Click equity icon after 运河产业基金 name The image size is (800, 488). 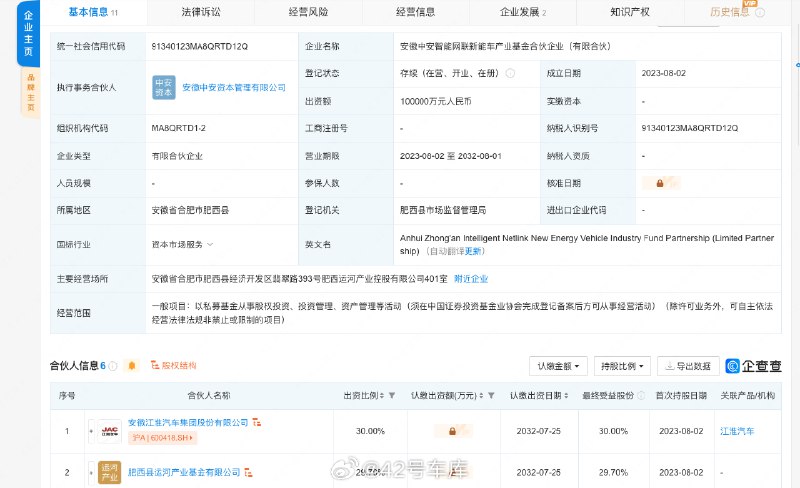(x=248, y=473)
